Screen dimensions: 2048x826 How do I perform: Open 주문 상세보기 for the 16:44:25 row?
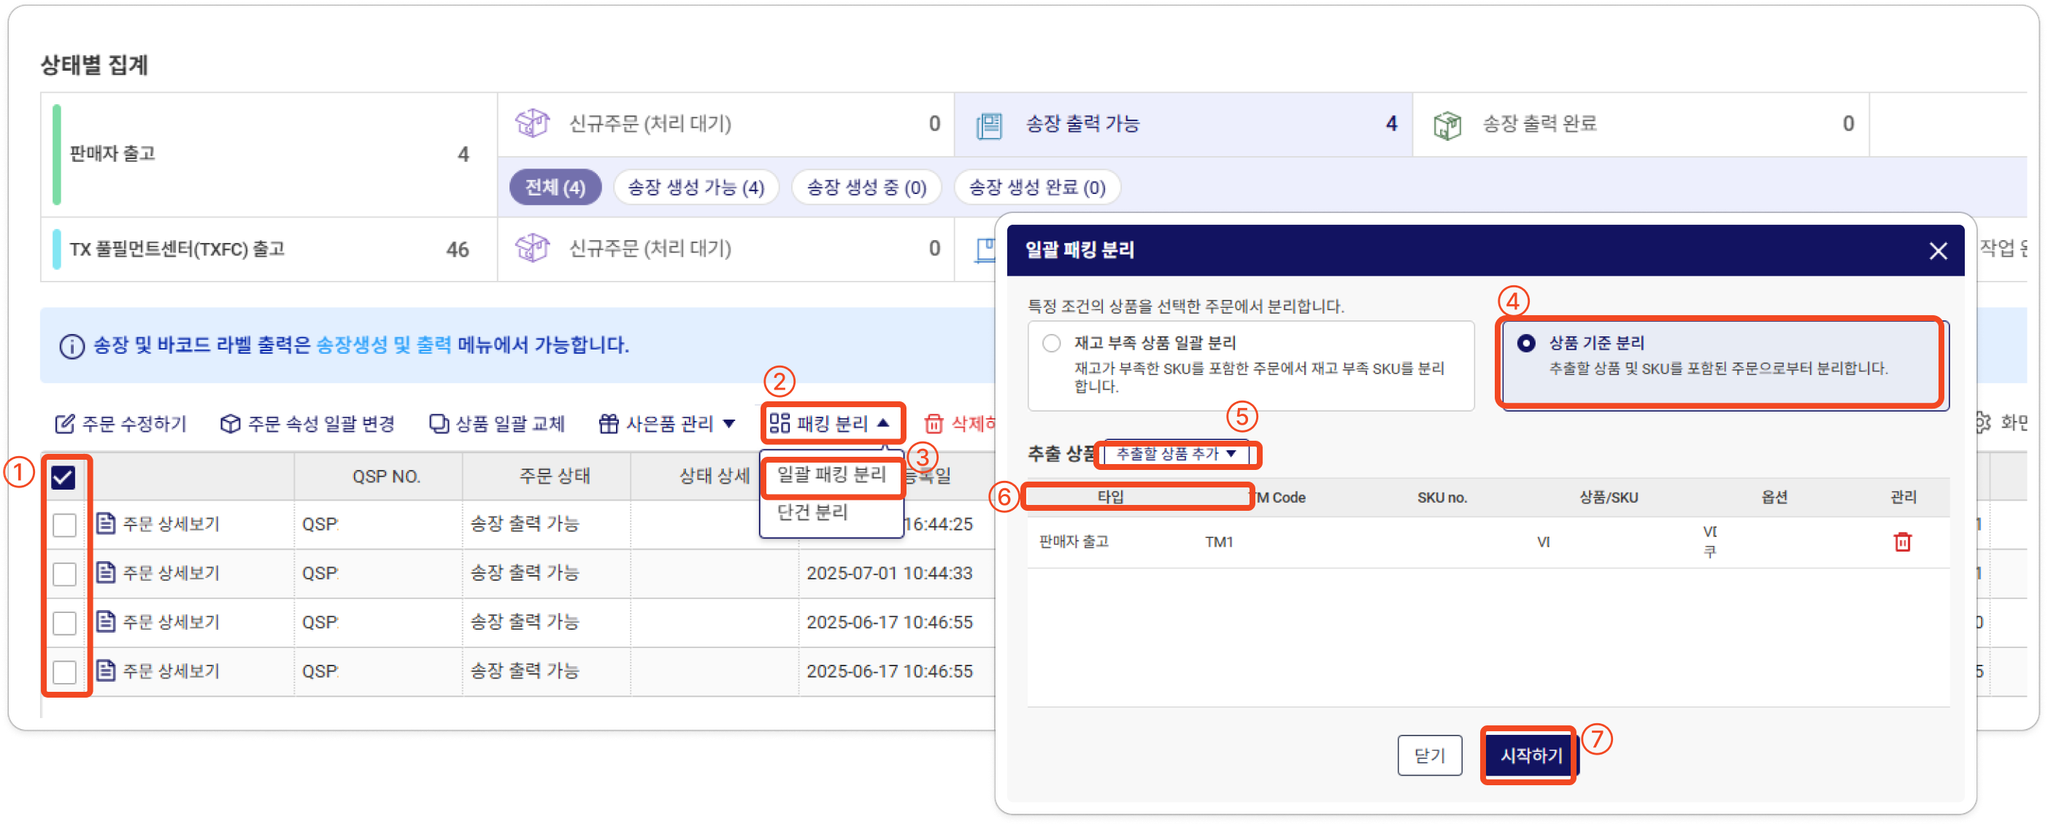pyautogui.click(x=158, y=524)
